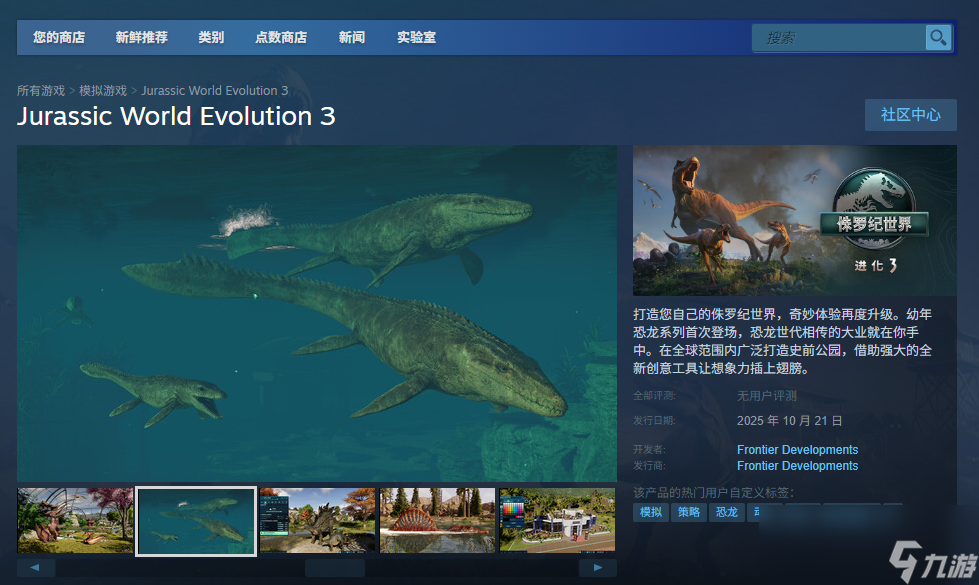The width and height of the screenshot is (979, 585).
Task: Click the right arrow of screenshot strip
Action: 598,568
